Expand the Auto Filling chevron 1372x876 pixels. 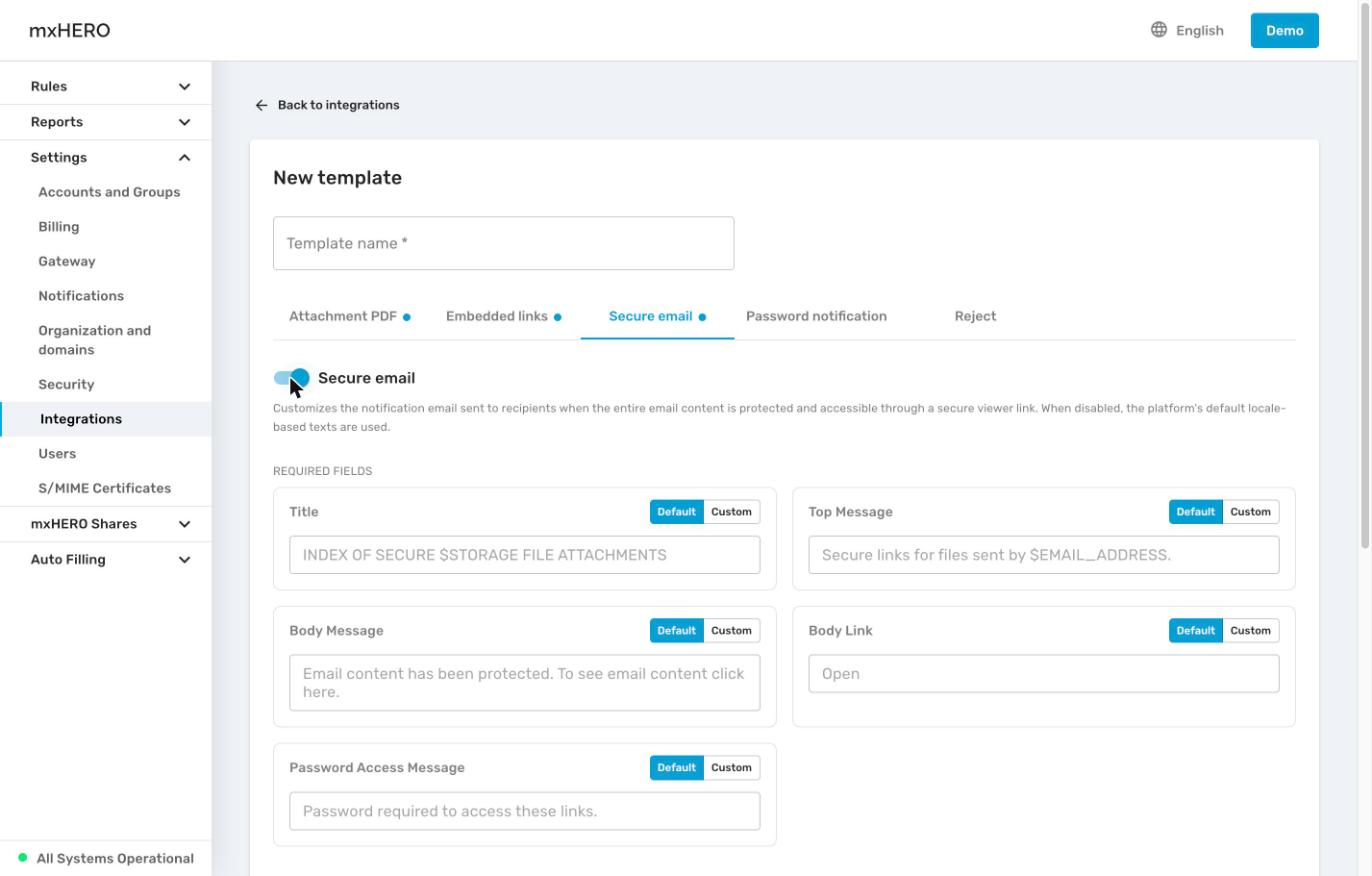(x=184, y=560)
